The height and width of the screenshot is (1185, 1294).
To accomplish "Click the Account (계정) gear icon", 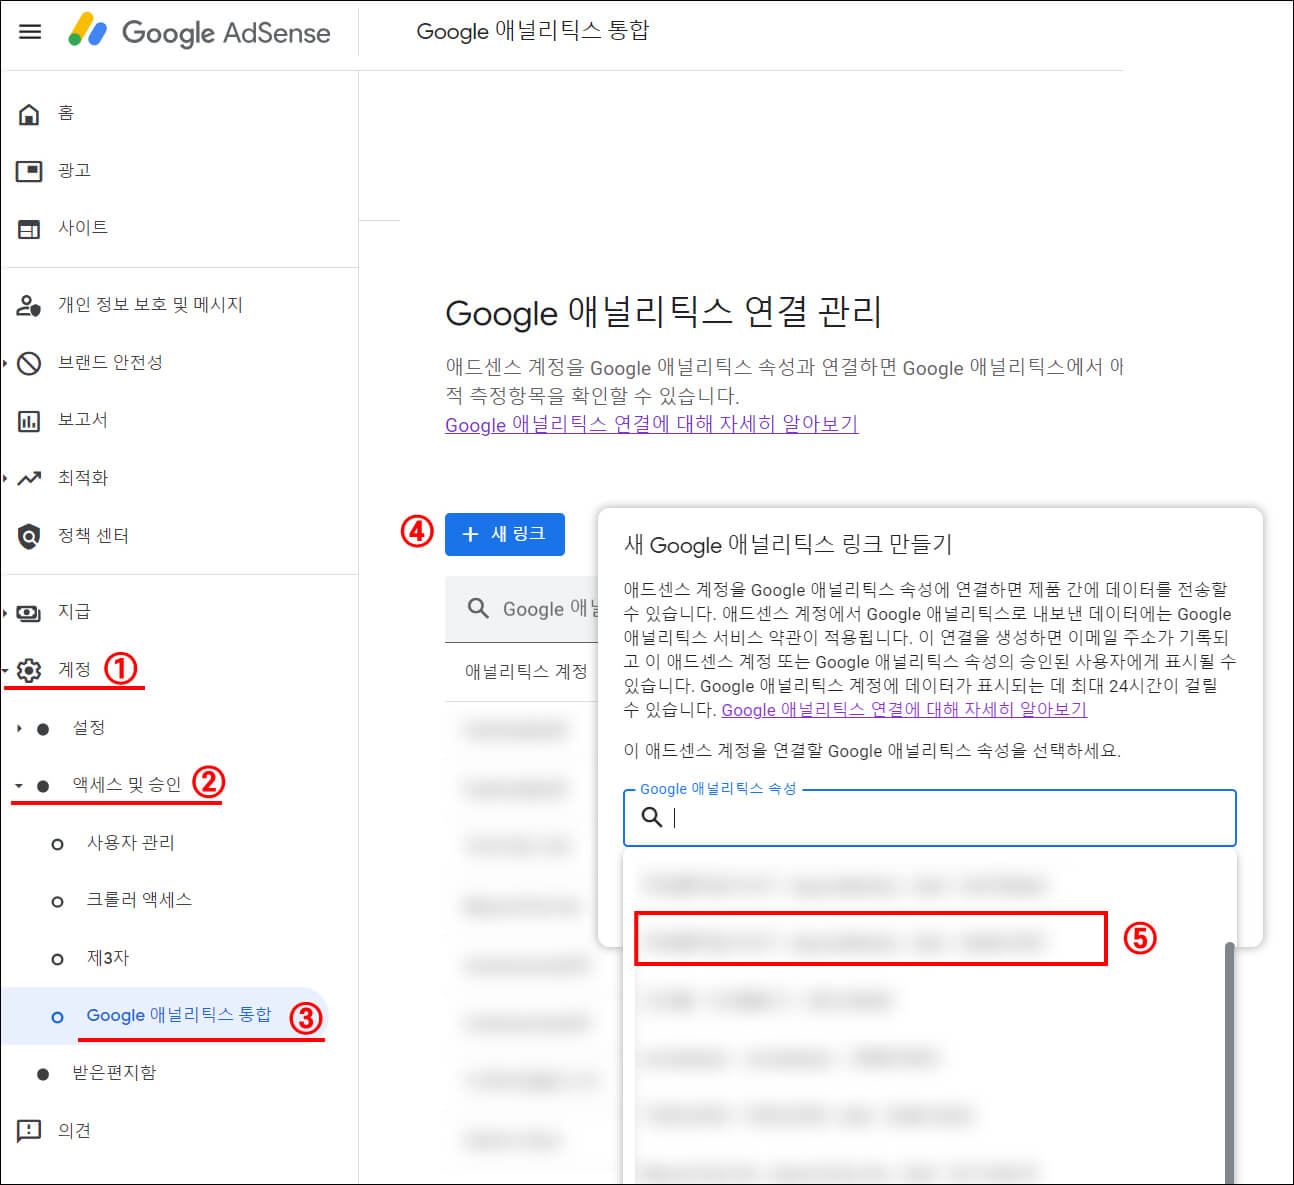I will click(29, 670).
